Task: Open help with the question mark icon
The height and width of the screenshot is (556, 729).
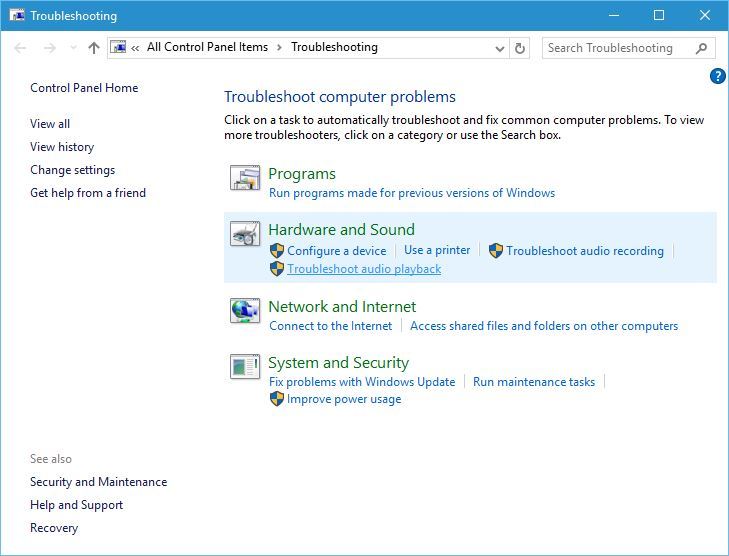Action: pyautogui.click(x=717, y=76)
